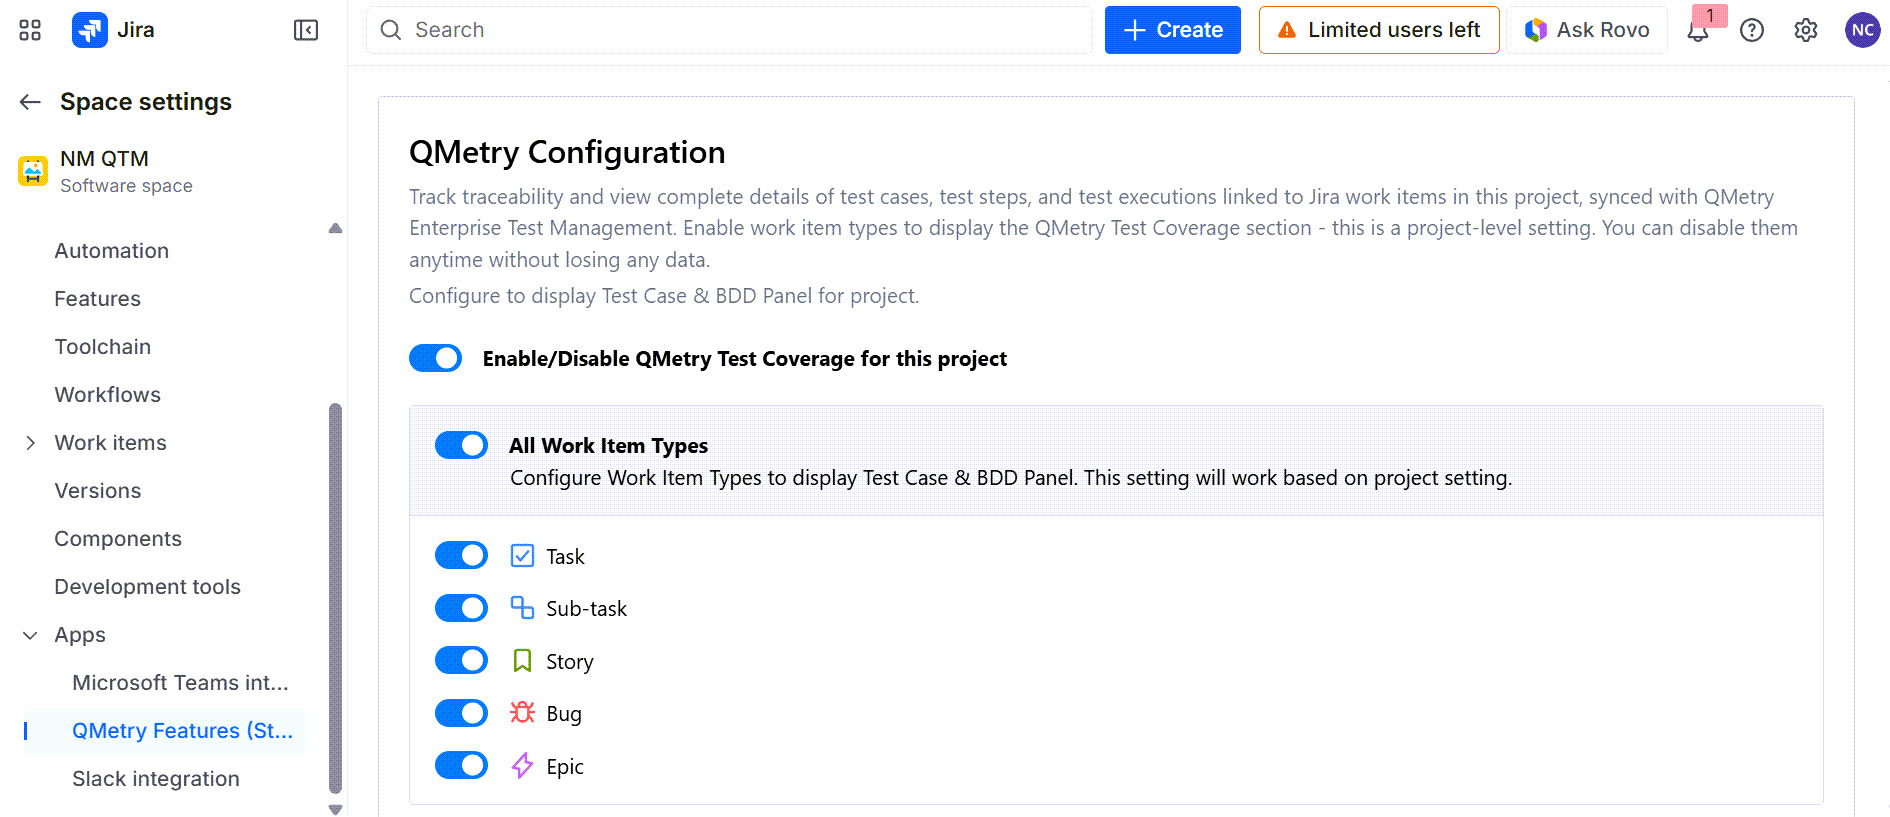Click the warning triangle in Limited users left

point(1288,30)
